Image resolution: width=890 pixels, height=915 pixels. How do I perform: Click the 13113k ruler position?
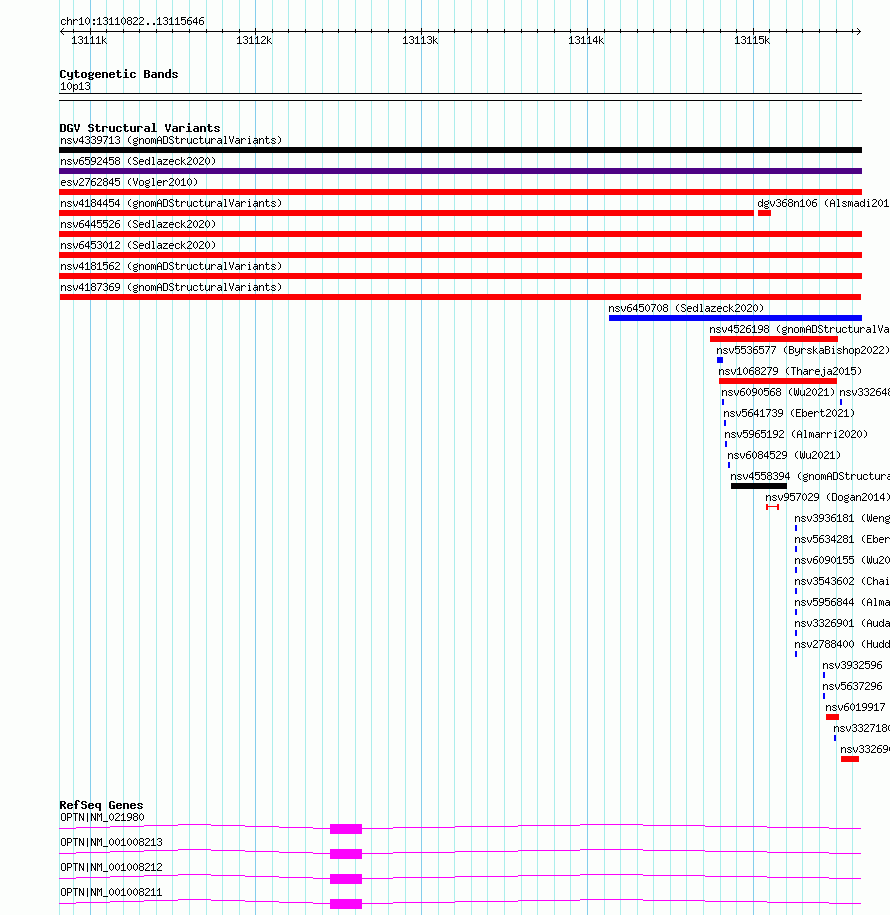(x=420, y=40)
